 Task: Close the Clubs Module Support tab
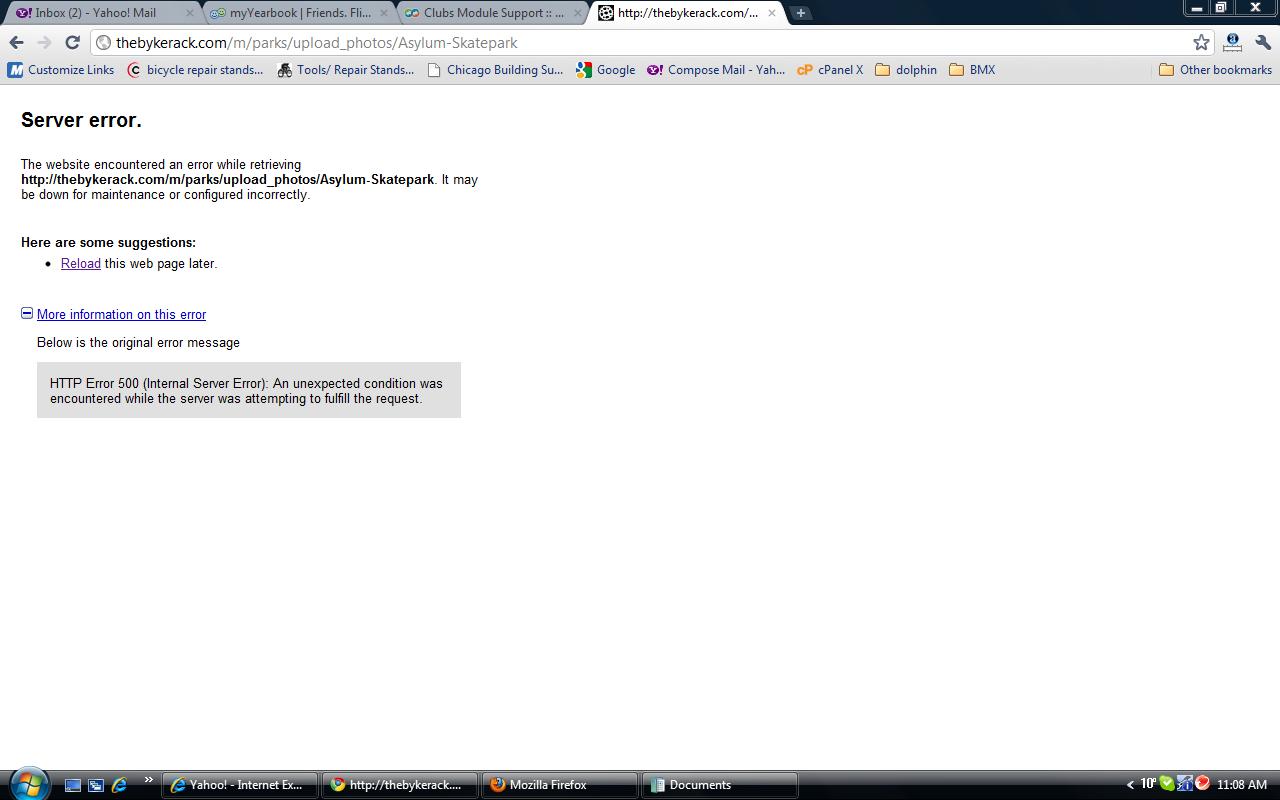pyautogui.click(x=577, y=13)
